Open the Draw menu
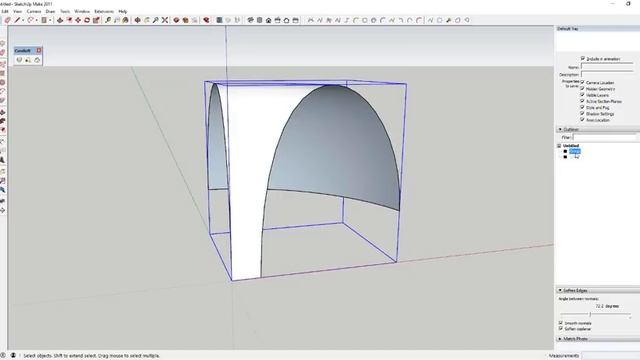 tap(50, 11)
